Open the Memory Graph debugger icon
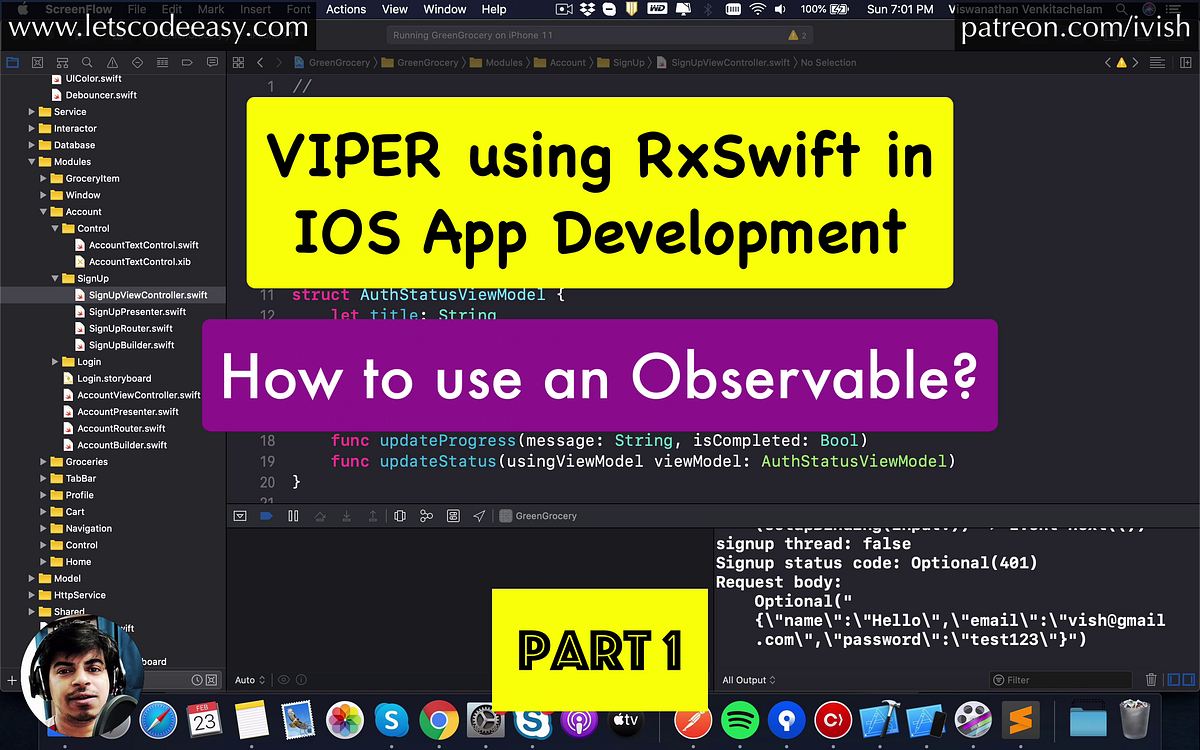 [426, 515]
